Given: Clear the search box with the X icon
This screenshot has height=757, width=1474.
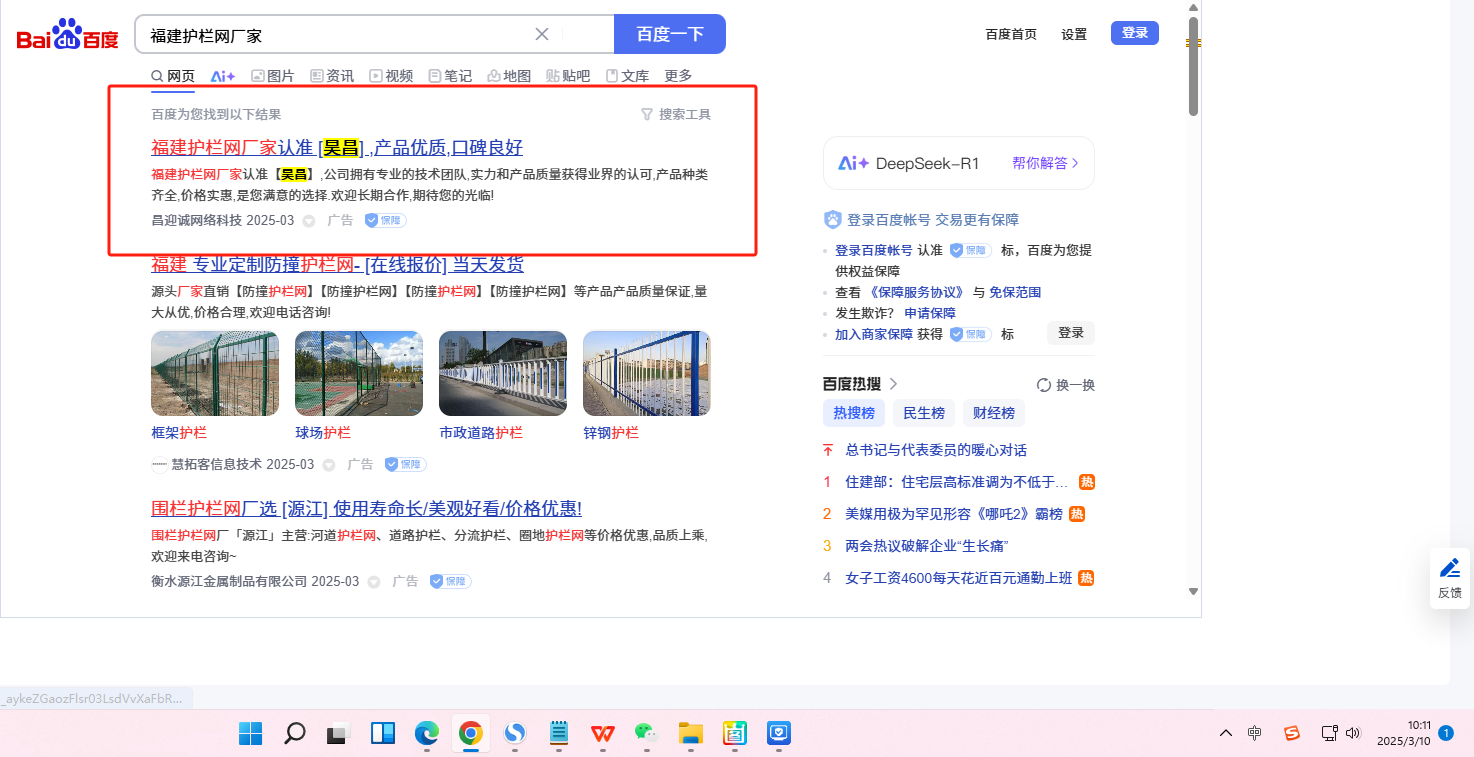Looking at the screenshot, I should [x=542, y=34].
